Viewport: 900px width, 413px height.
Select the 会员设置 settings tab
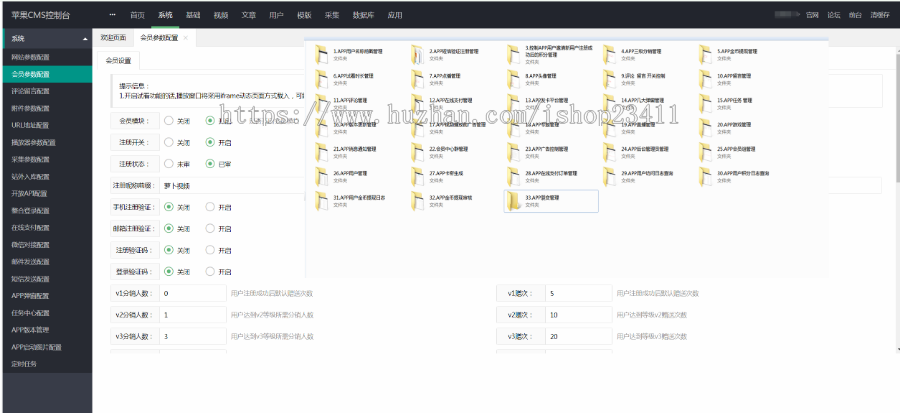click(x=118, y=61)
